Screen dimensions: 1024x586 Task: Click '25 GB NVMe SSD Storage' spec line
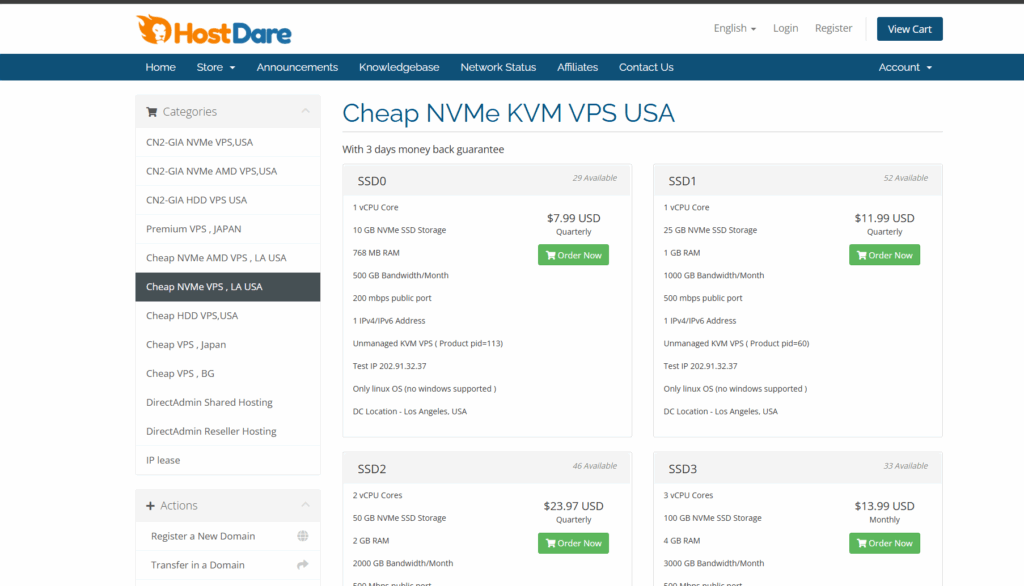(711, 230)
